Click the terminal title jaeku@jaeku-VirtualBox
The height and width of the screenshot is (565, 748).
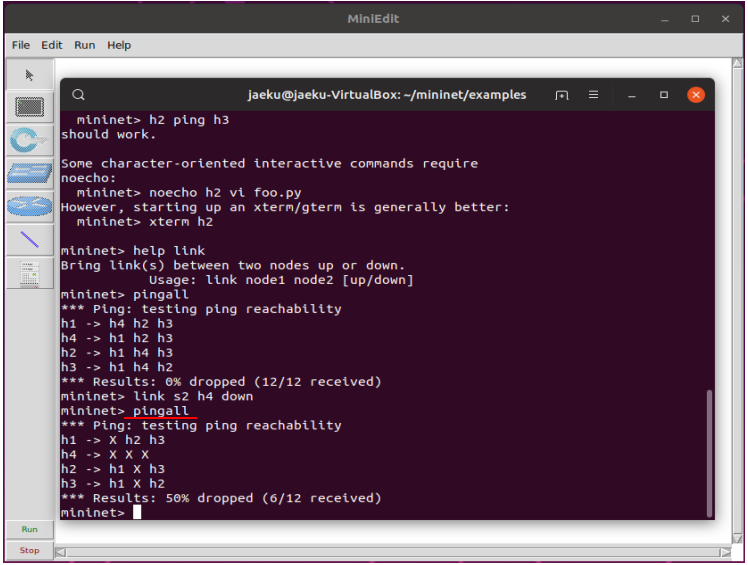coord(386,94)
